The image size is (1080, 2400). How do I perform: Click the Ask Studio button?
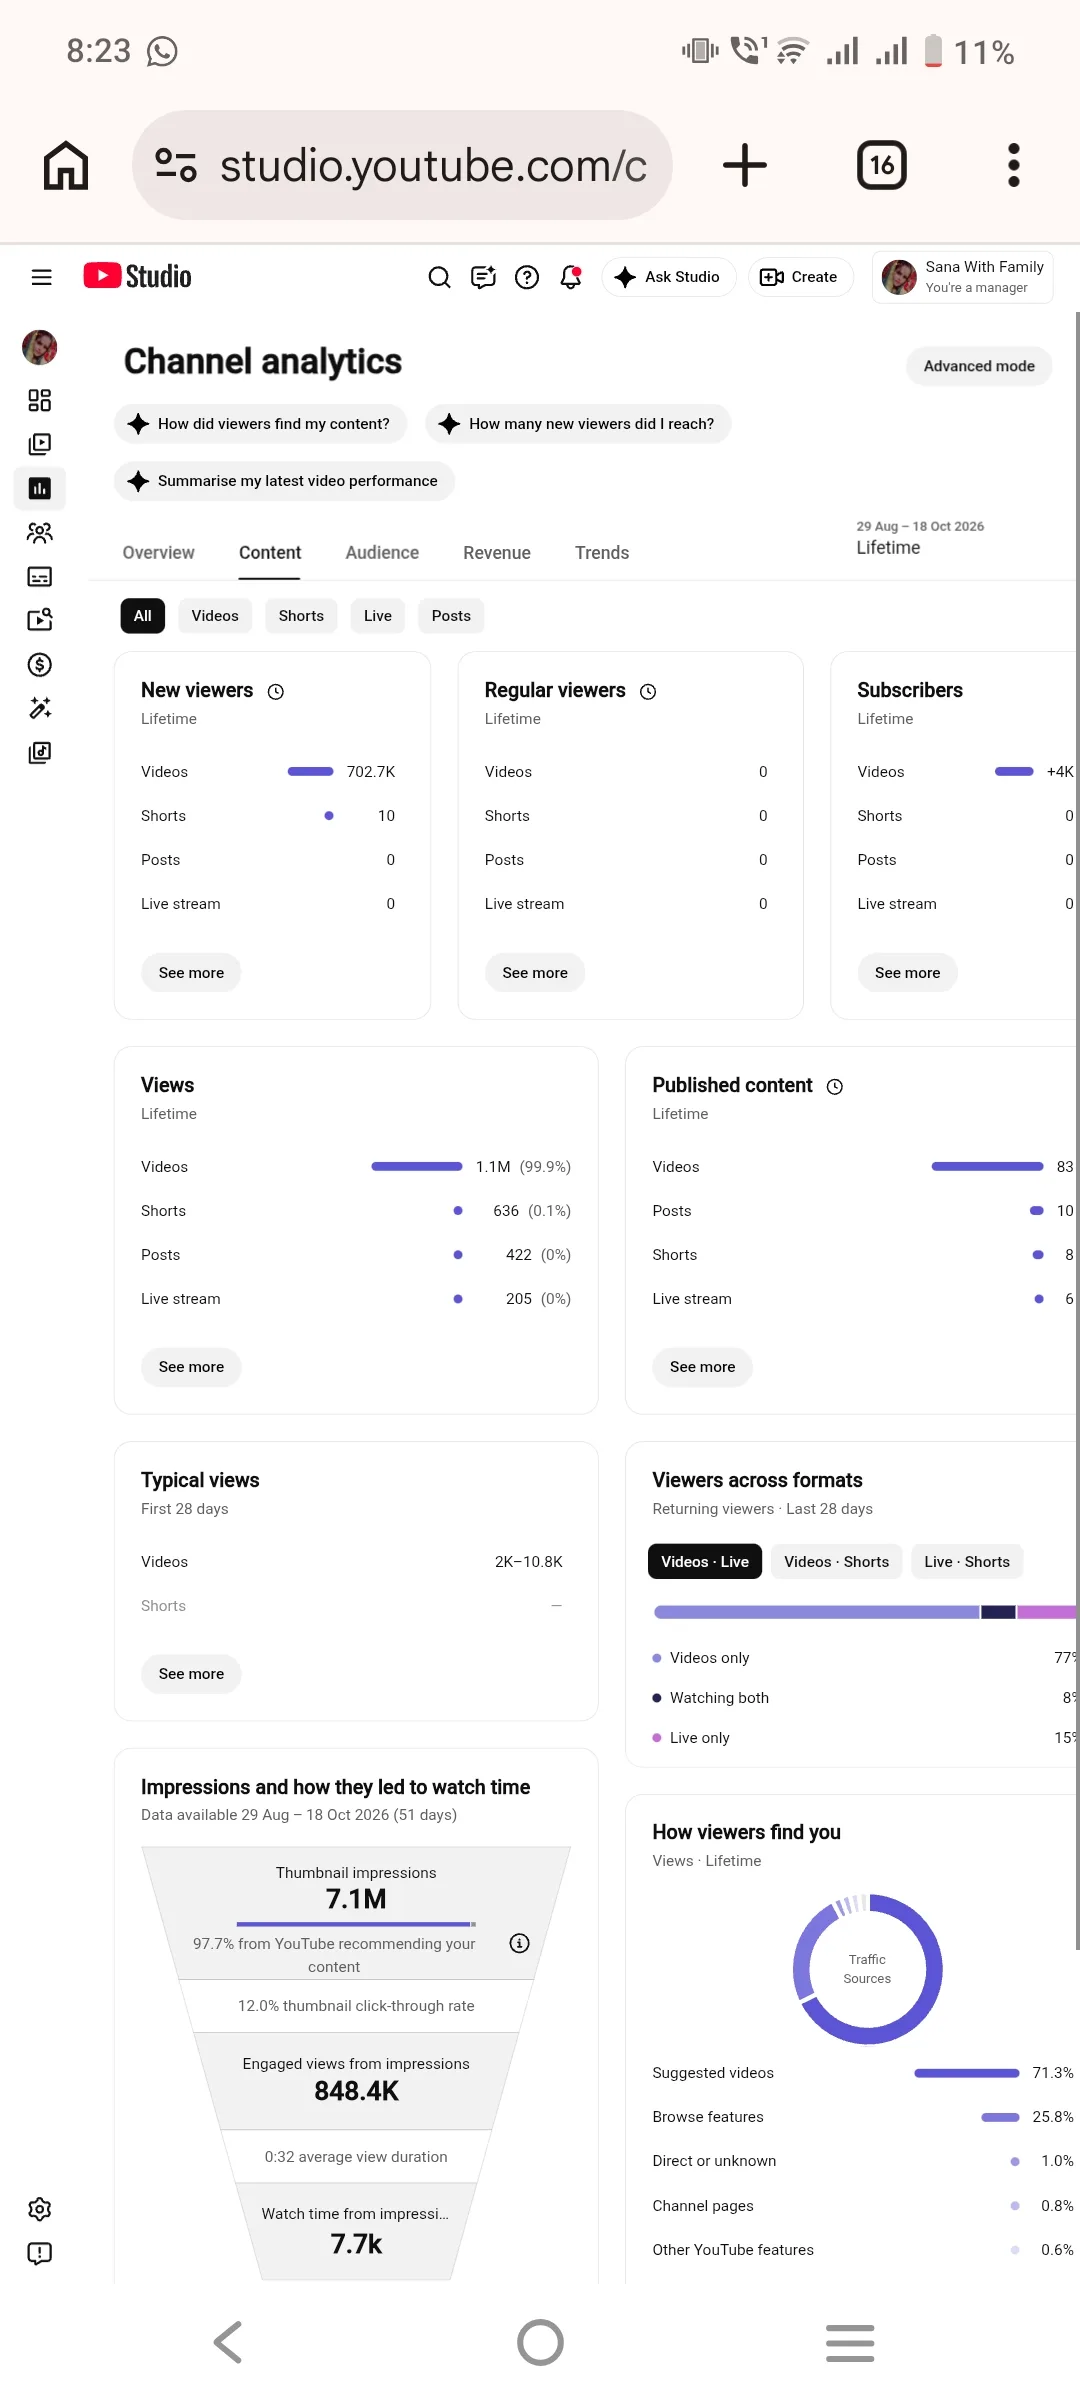click(x=668, y=277)
